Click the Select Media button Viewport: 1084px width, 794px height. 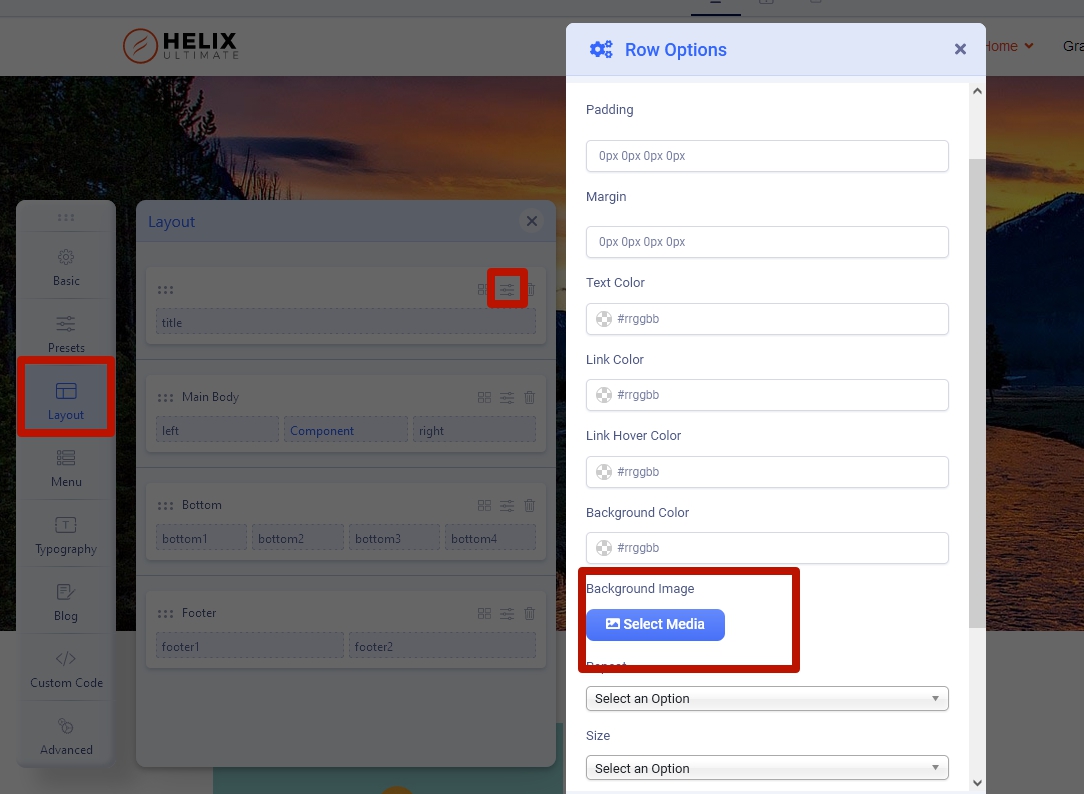click(x=655, y=624)
